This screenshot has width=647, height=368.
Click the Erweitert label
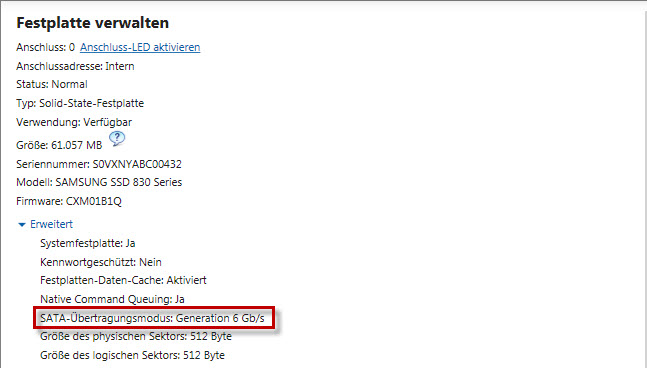[x=51, y=224]
